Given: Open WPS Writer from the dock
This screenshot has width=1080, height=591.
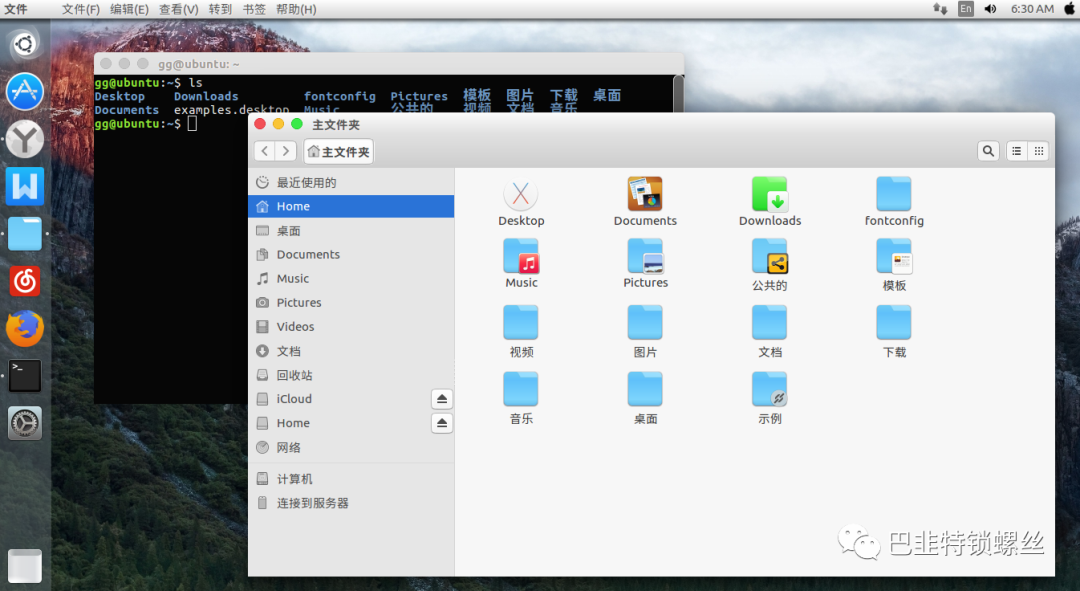Looking at the screenshot, I should [x=25, y=186].
